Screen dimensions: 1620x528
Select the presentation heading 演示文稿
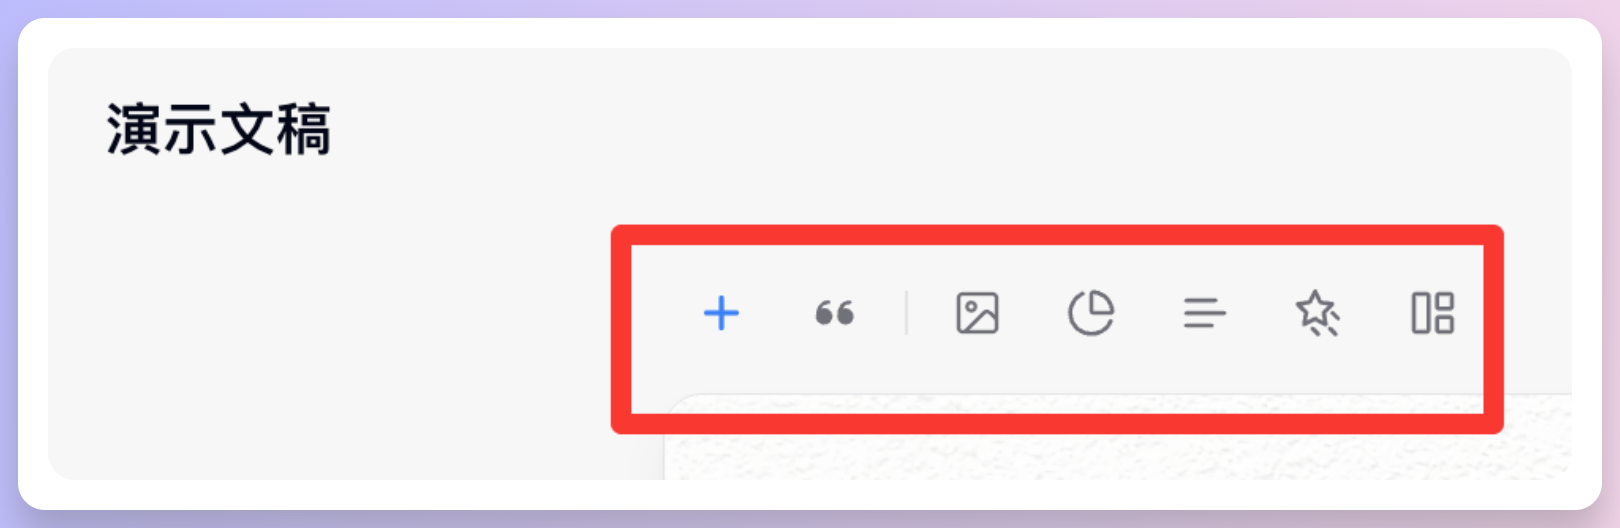point(218,130)
